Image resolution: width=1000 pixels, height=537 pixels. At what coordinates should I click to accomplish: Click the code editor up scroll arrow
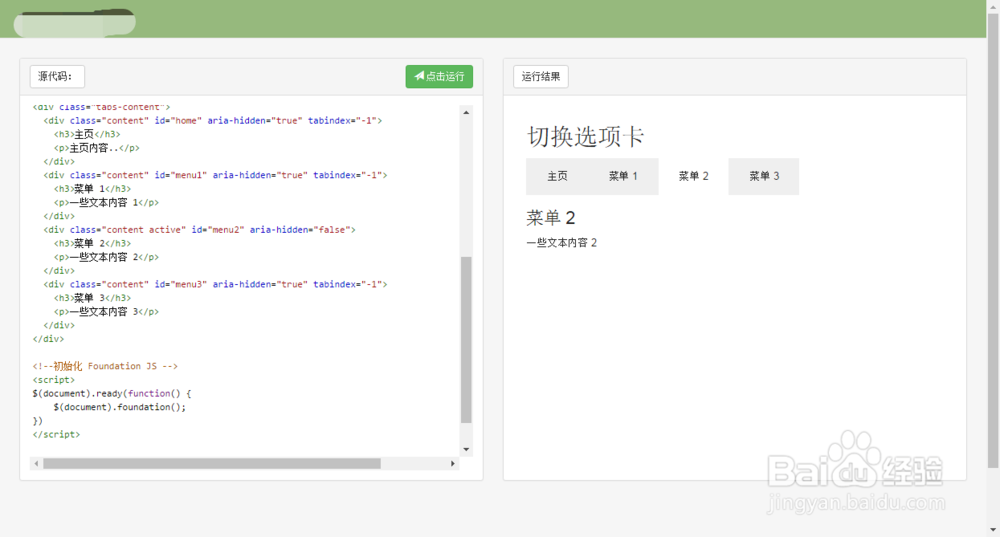466,112
